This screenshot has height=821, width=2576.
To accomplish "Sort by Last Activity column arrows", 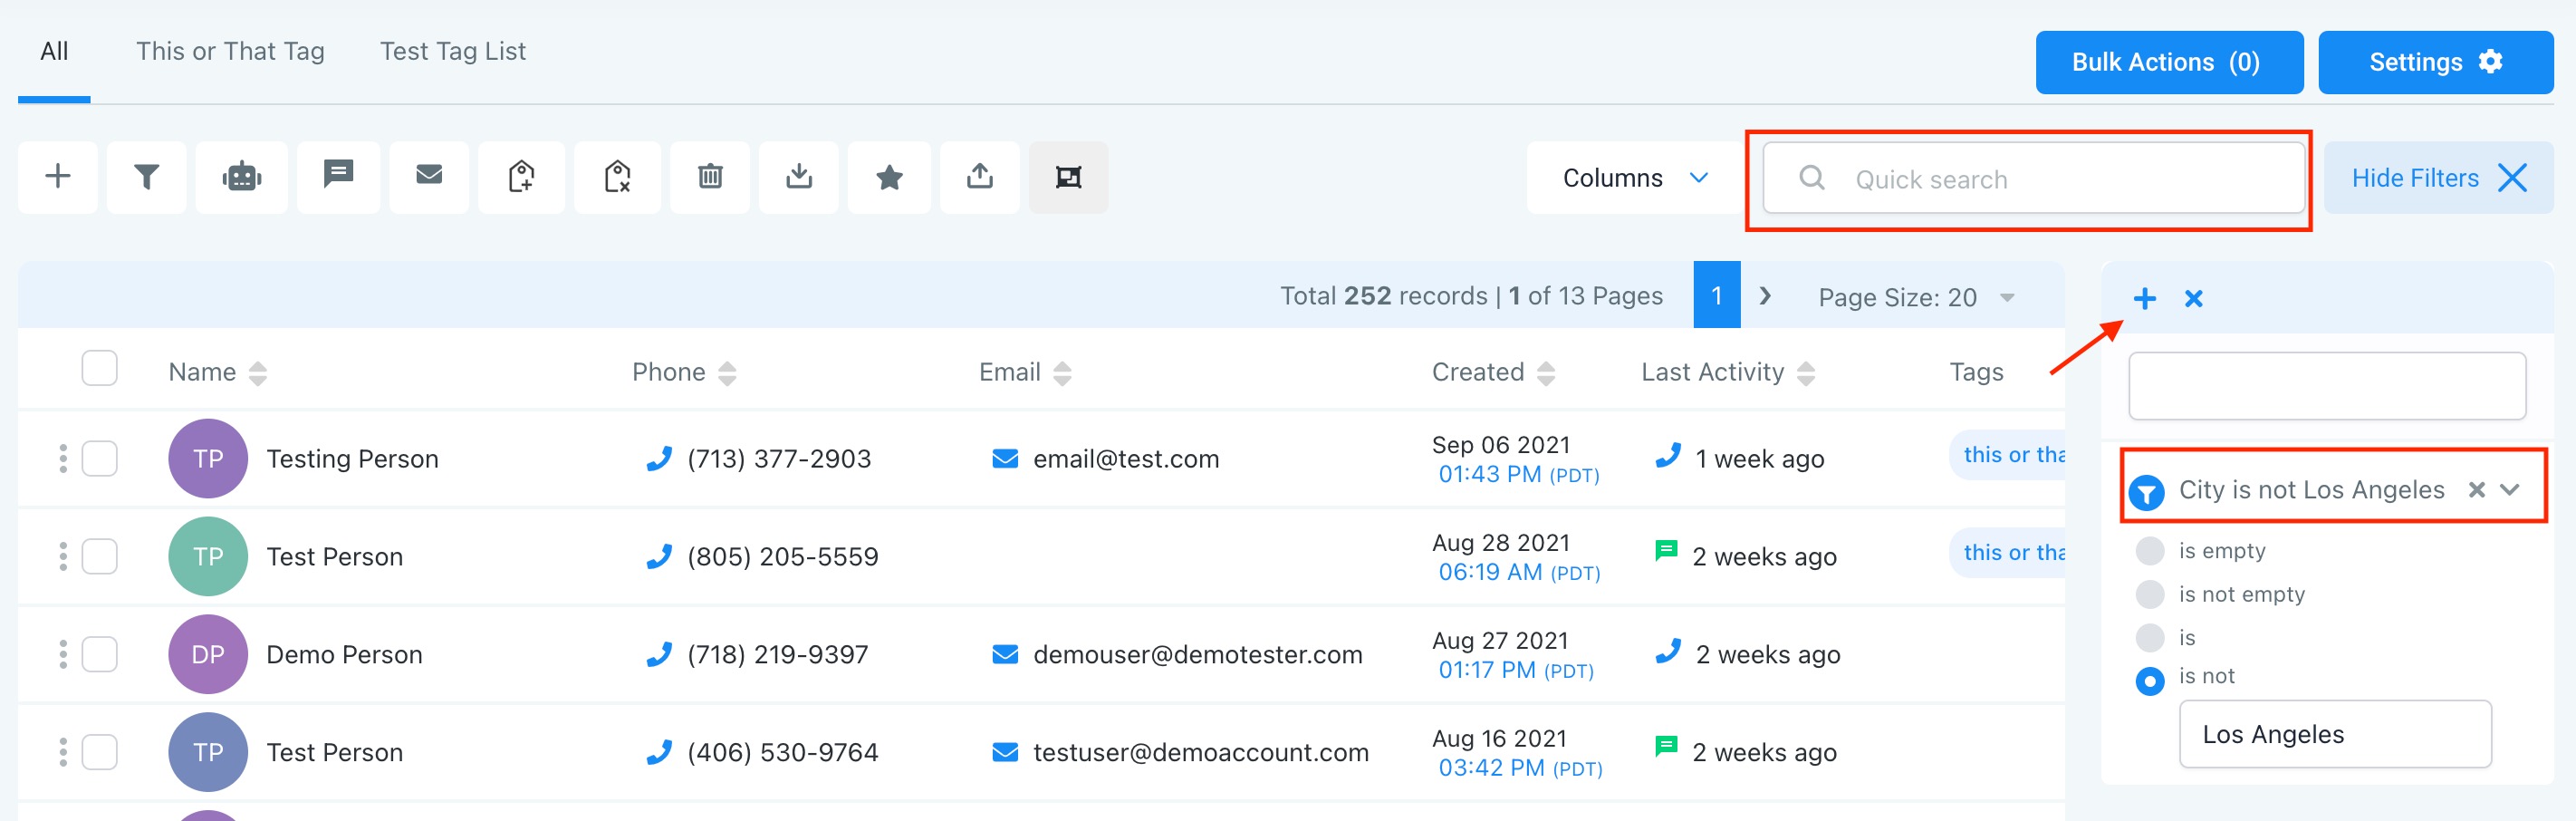I will pyautogui.click(x=1806, y=373).
